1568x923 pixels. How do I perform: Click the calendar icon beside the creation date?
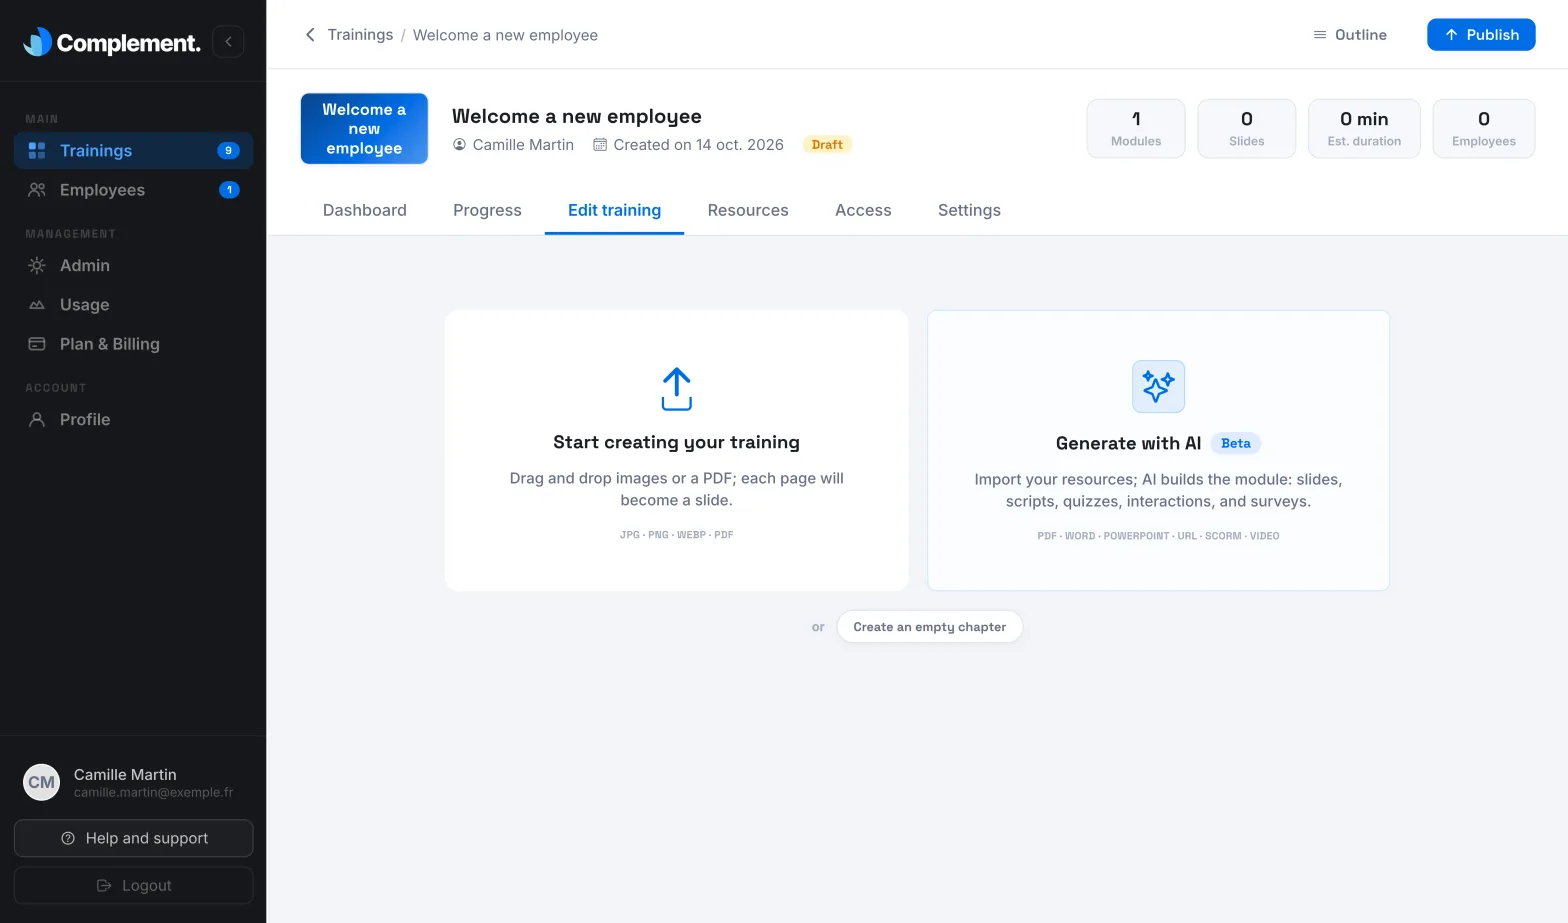point(600,145)
